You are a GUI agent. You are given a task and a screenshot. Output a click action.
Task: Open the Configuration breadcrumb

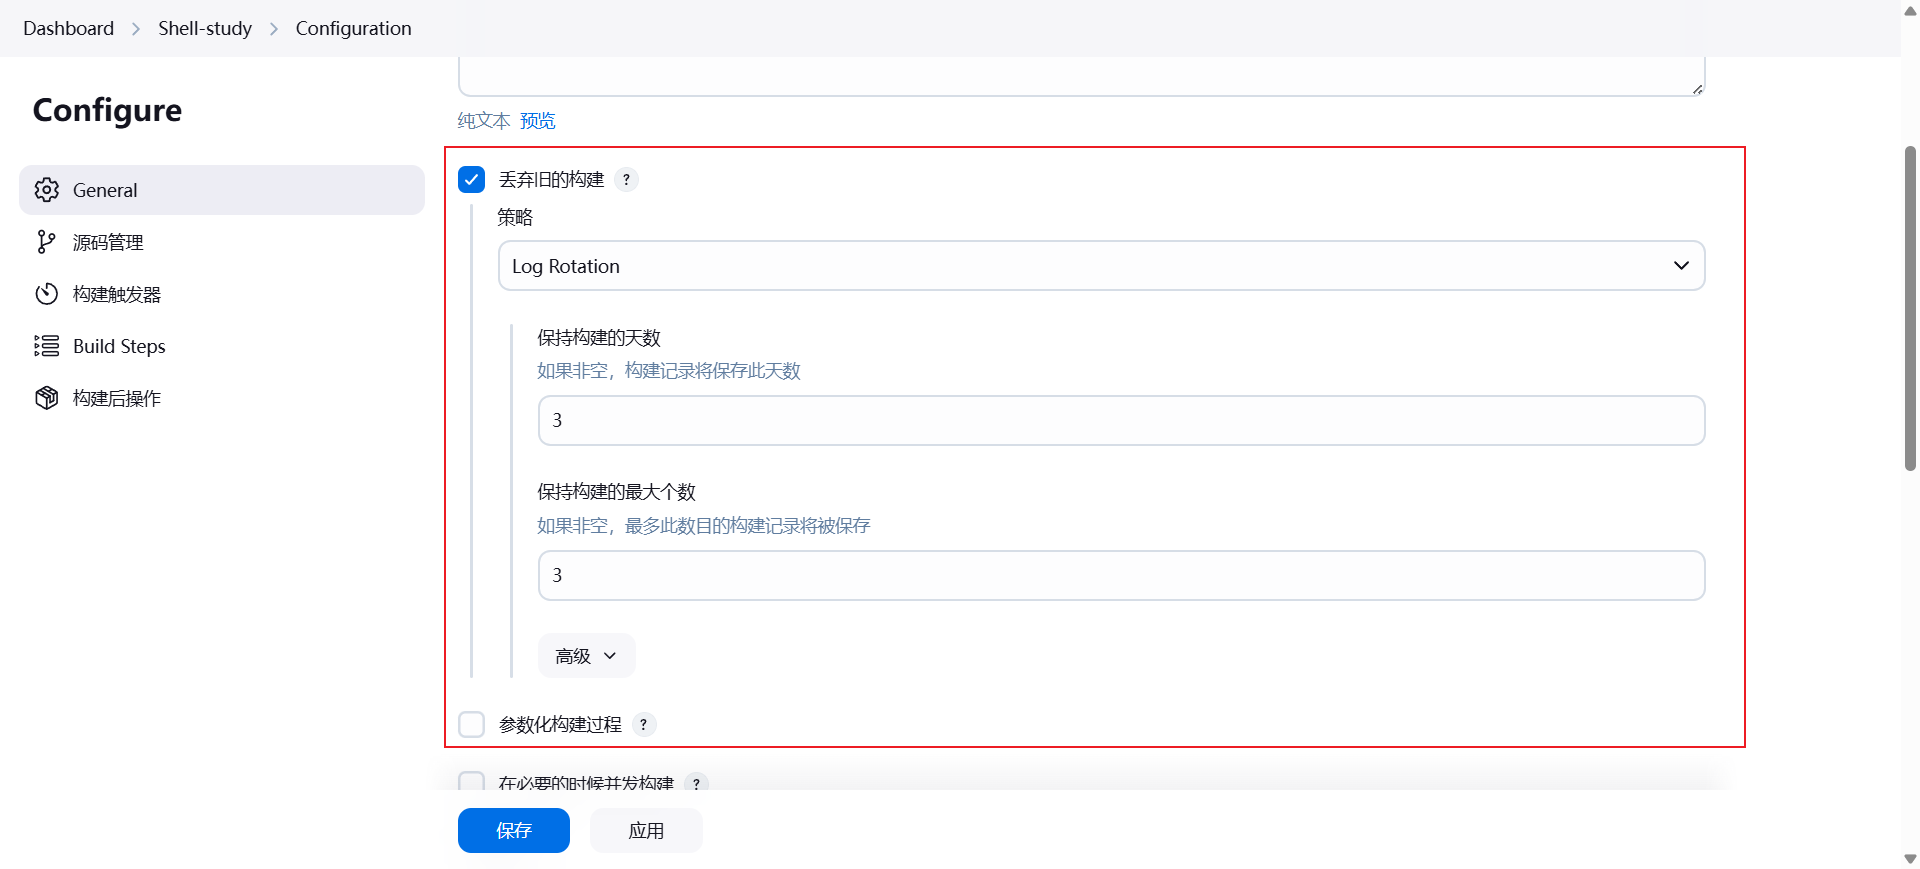pyautogui.click(x=353, y=28)
